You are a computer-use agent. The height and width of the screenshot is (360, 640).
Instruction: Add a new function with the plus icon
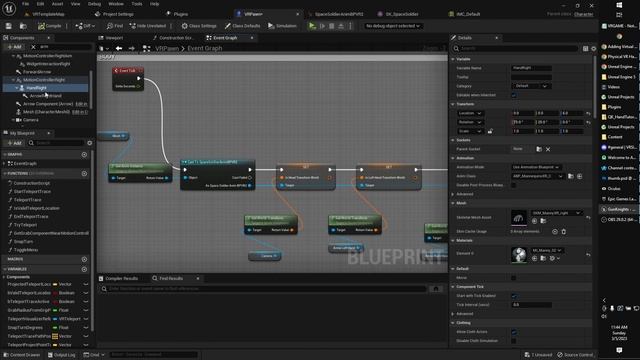pos(84,173)
